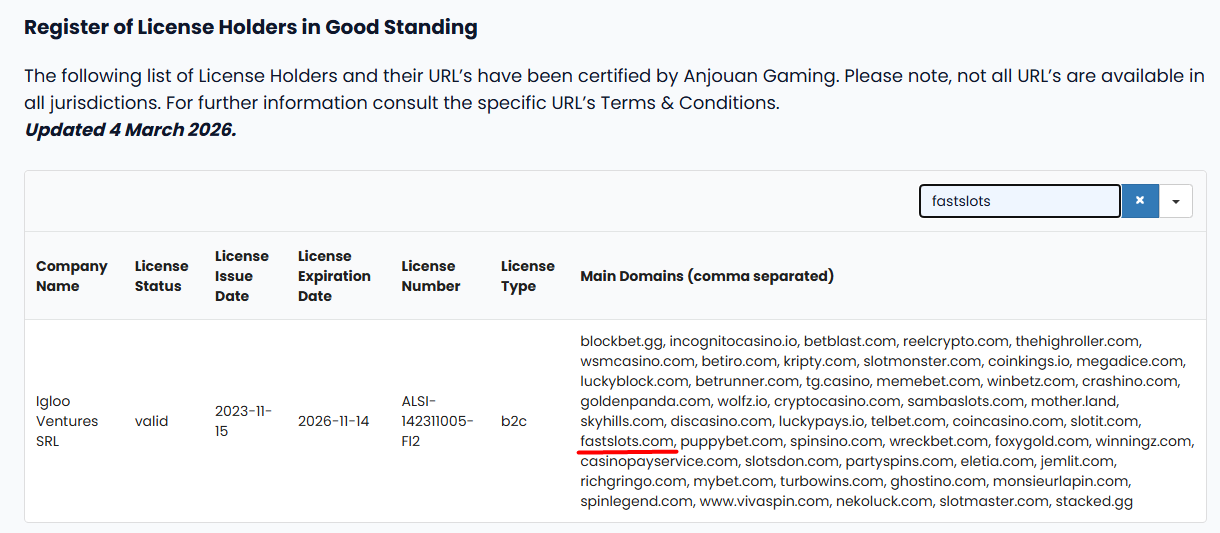The height and width of the screenshot is (533, 1220).
Task: Click the 2026-11-14 expiration date cell
Action: 333,421
